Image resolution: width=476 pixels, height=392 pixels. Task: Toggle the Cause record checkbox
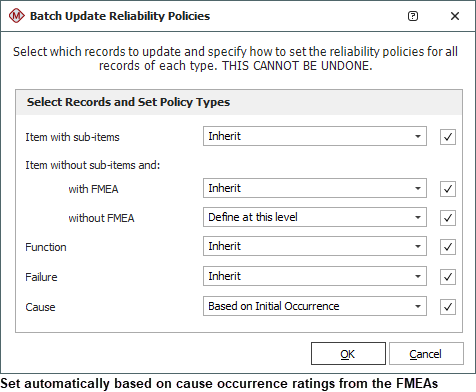click(x=448, y=307)
